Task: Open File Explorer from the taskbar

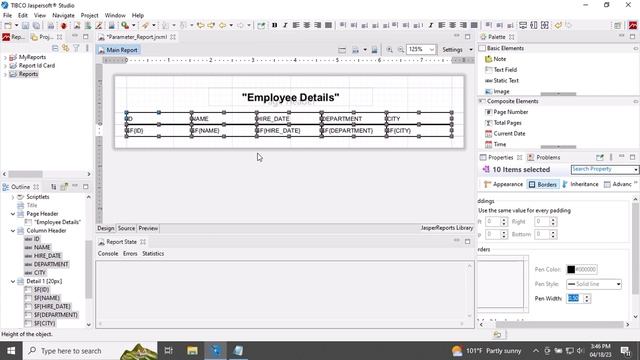Action: tap(192, 351)
